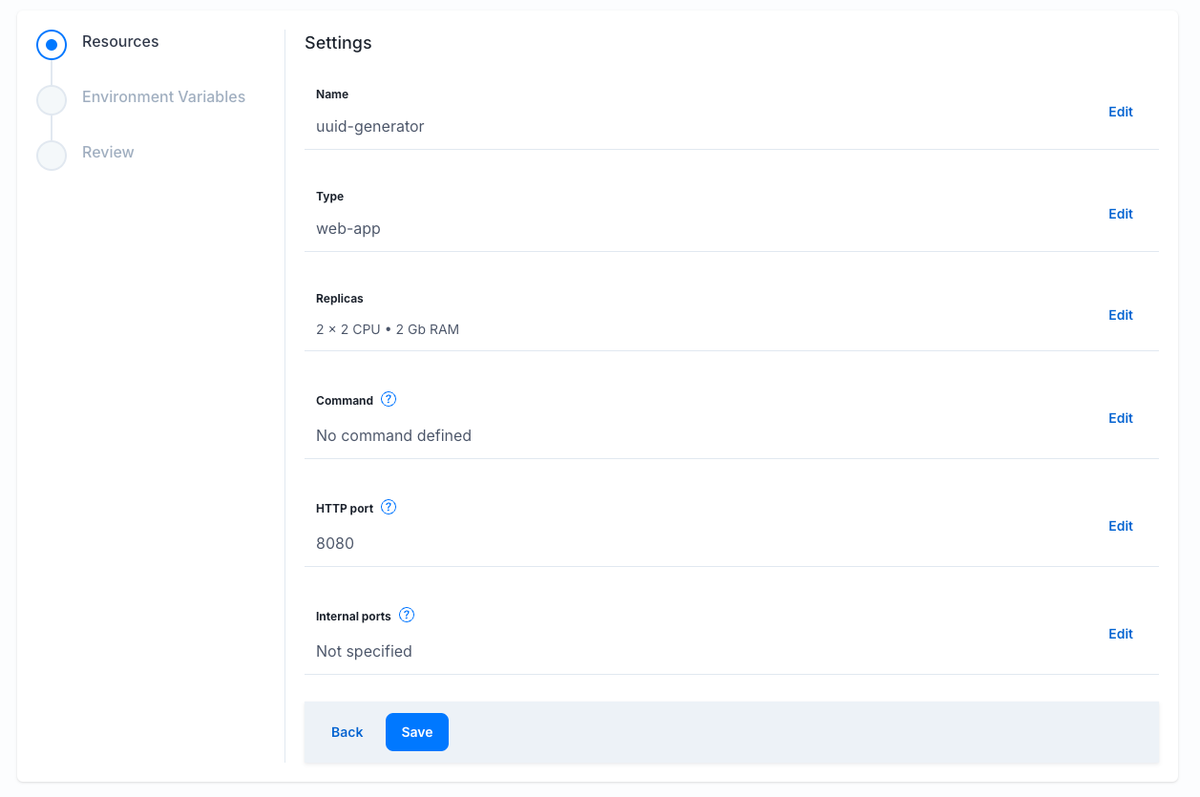
Task: Edit the HTTP port value
Action: (1120, 526)
